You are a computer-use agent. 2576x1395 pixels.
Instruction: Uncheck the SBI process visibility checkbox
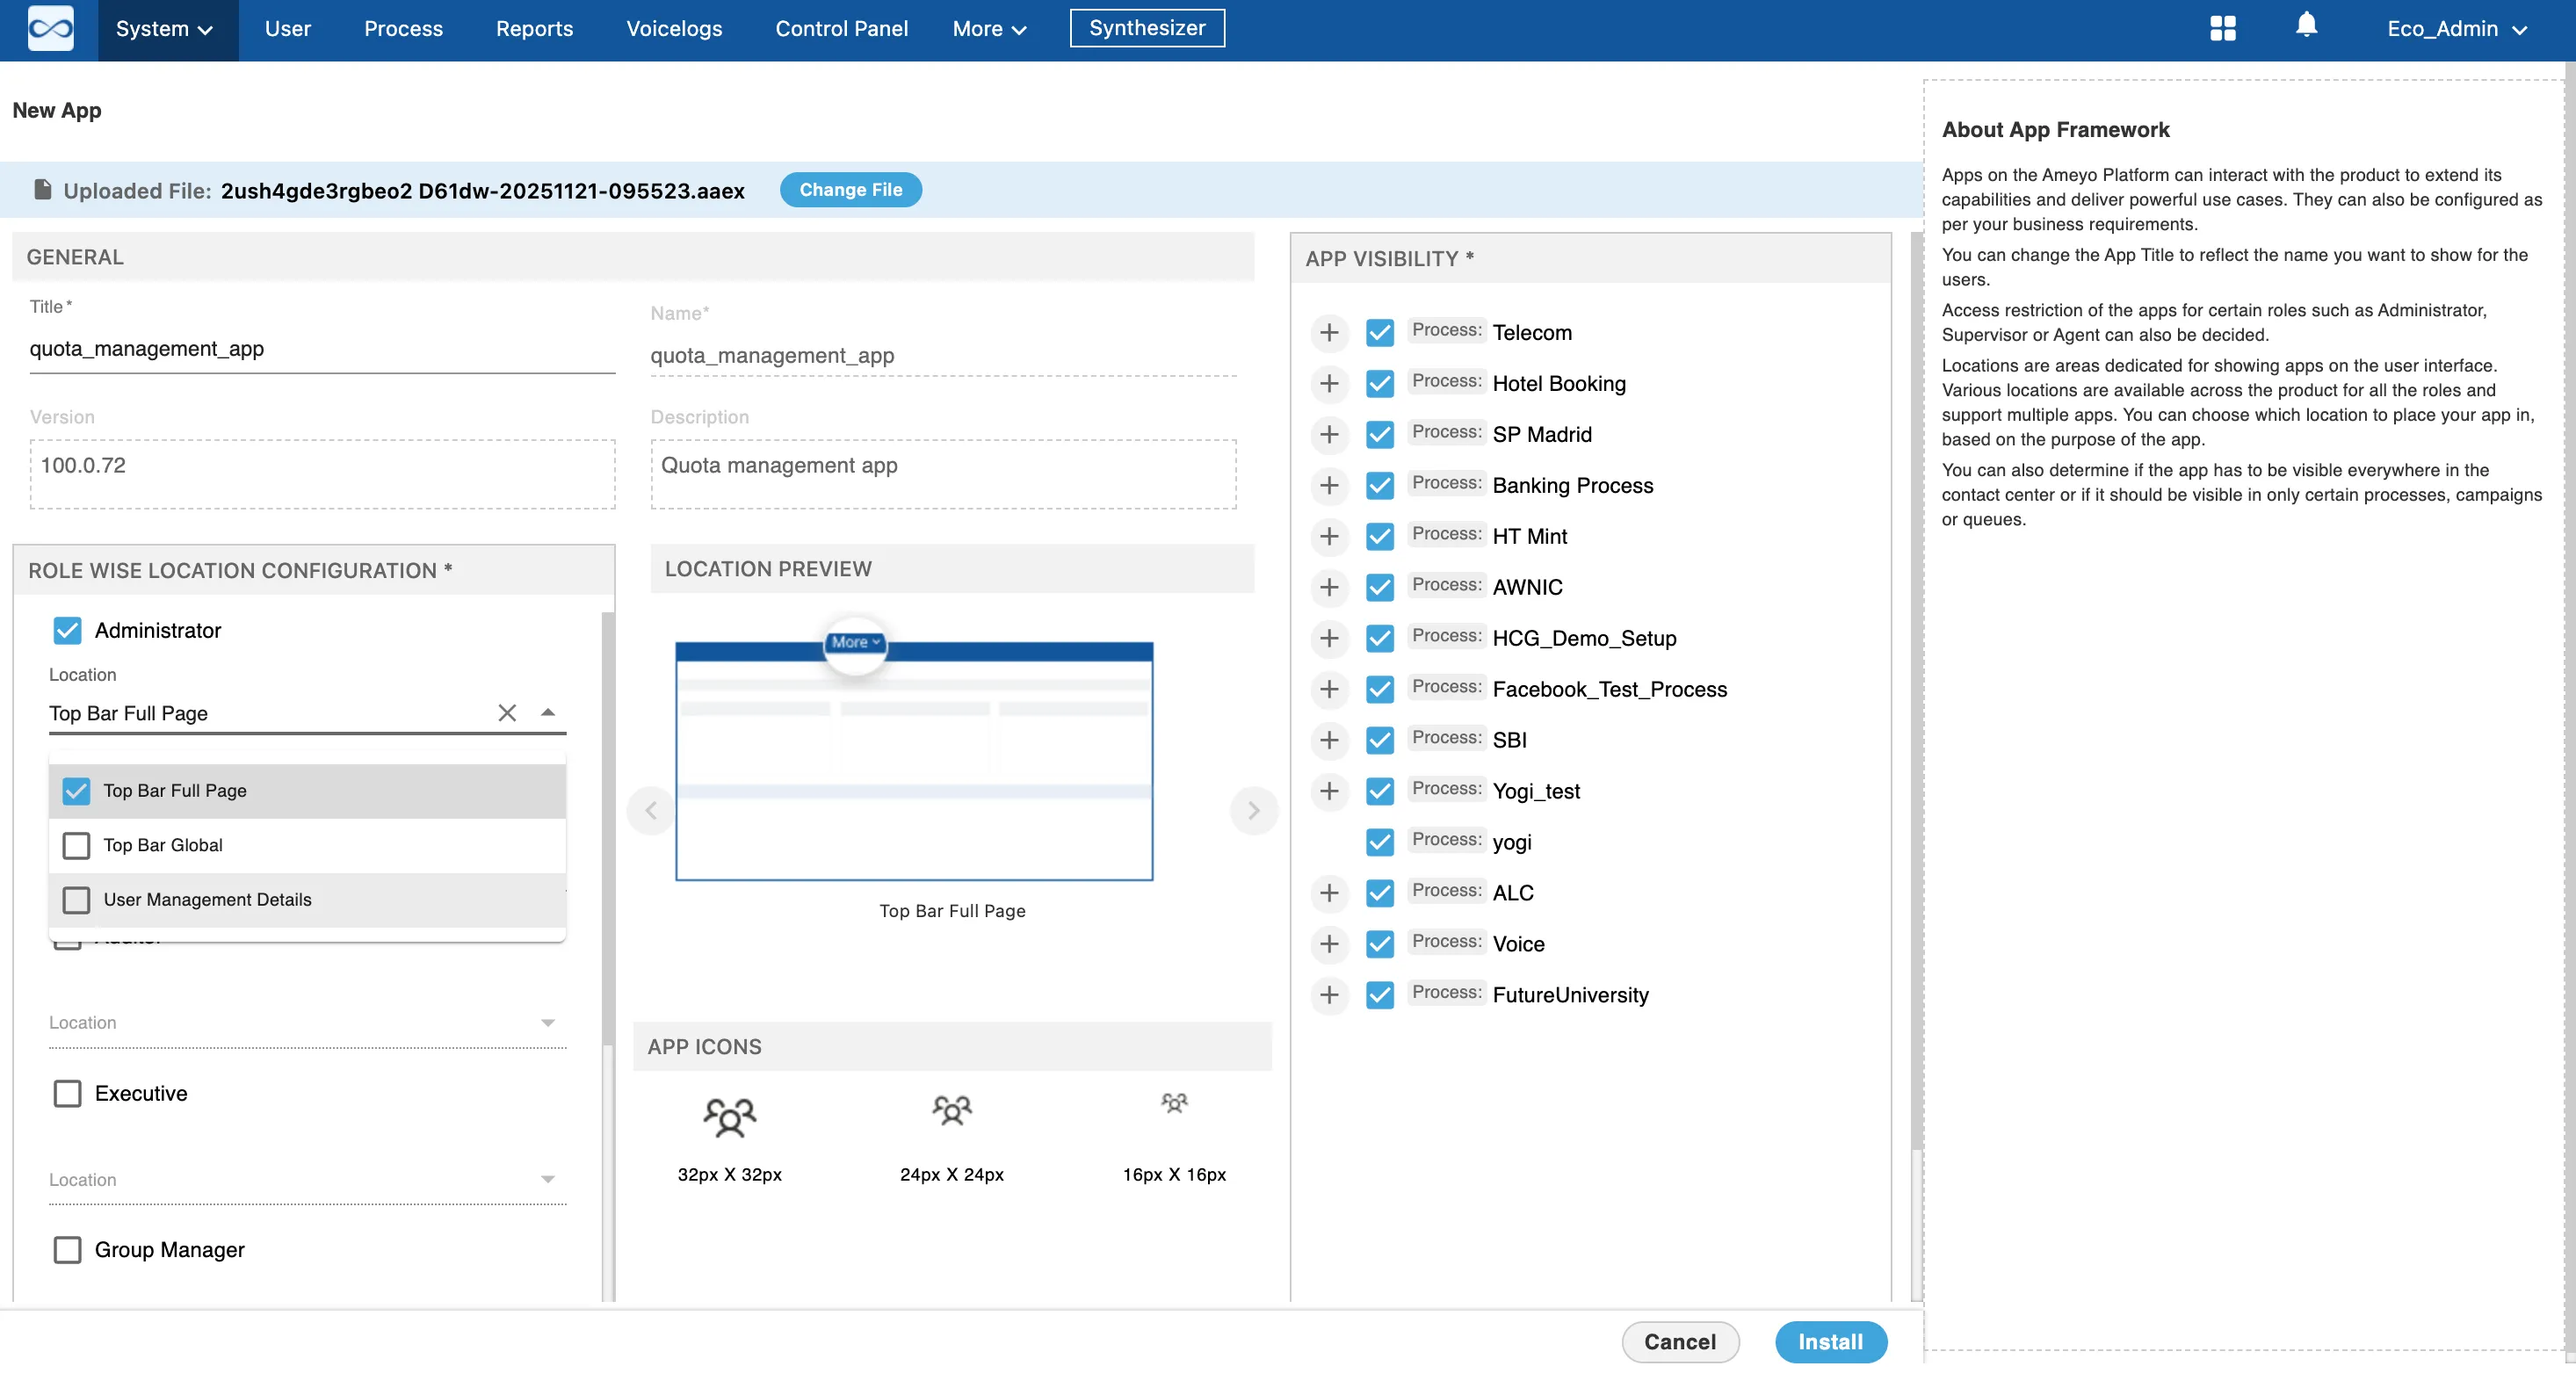pyautogui.click(x=1380, y=740)
